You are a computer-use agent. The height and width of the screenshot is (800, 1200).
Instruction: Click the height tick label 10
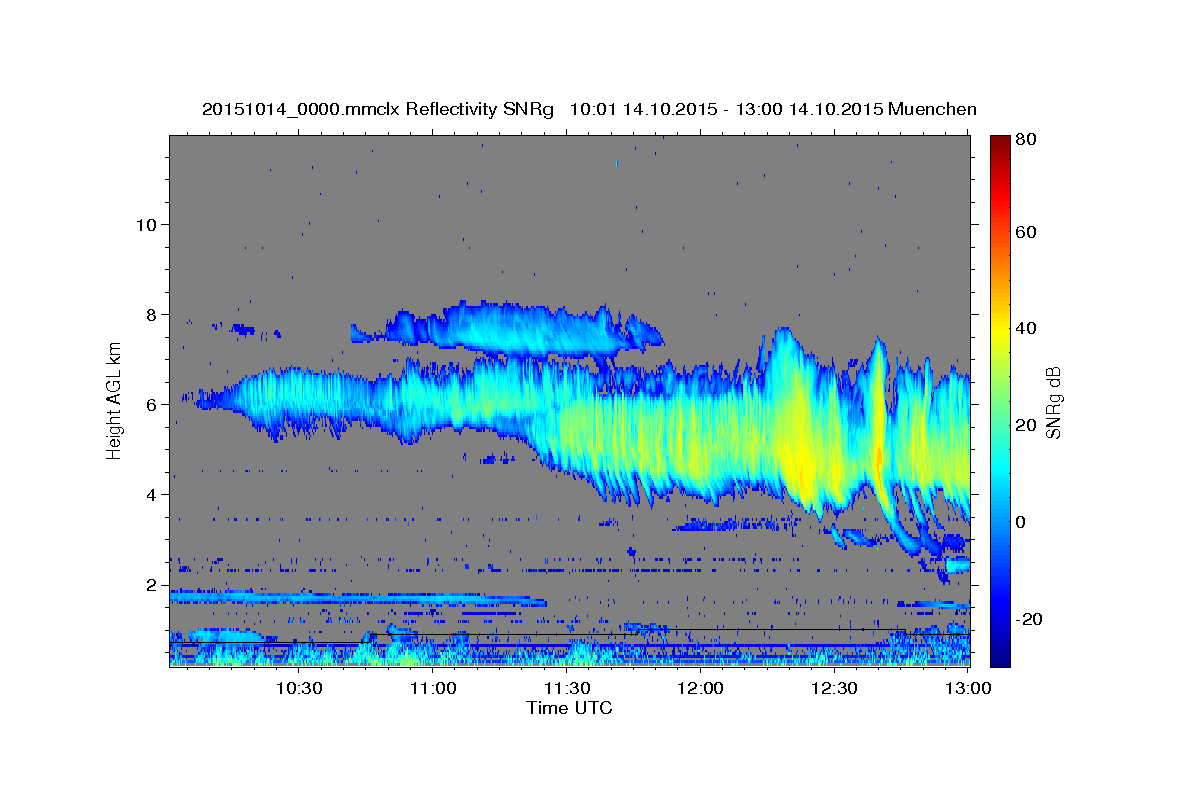pyautogui.click(x=147, y=224)
